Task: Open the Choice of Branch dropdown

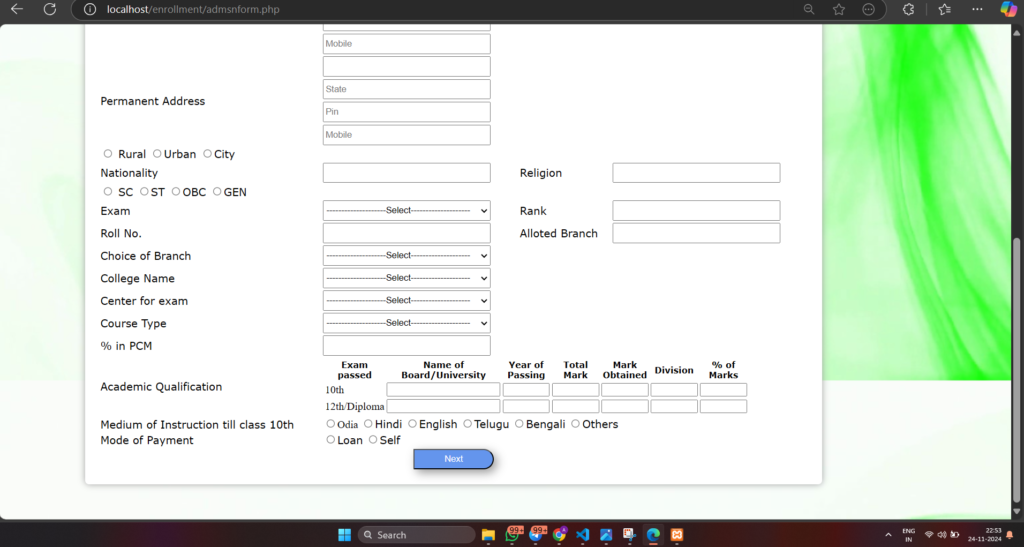Action: point(406,256)
